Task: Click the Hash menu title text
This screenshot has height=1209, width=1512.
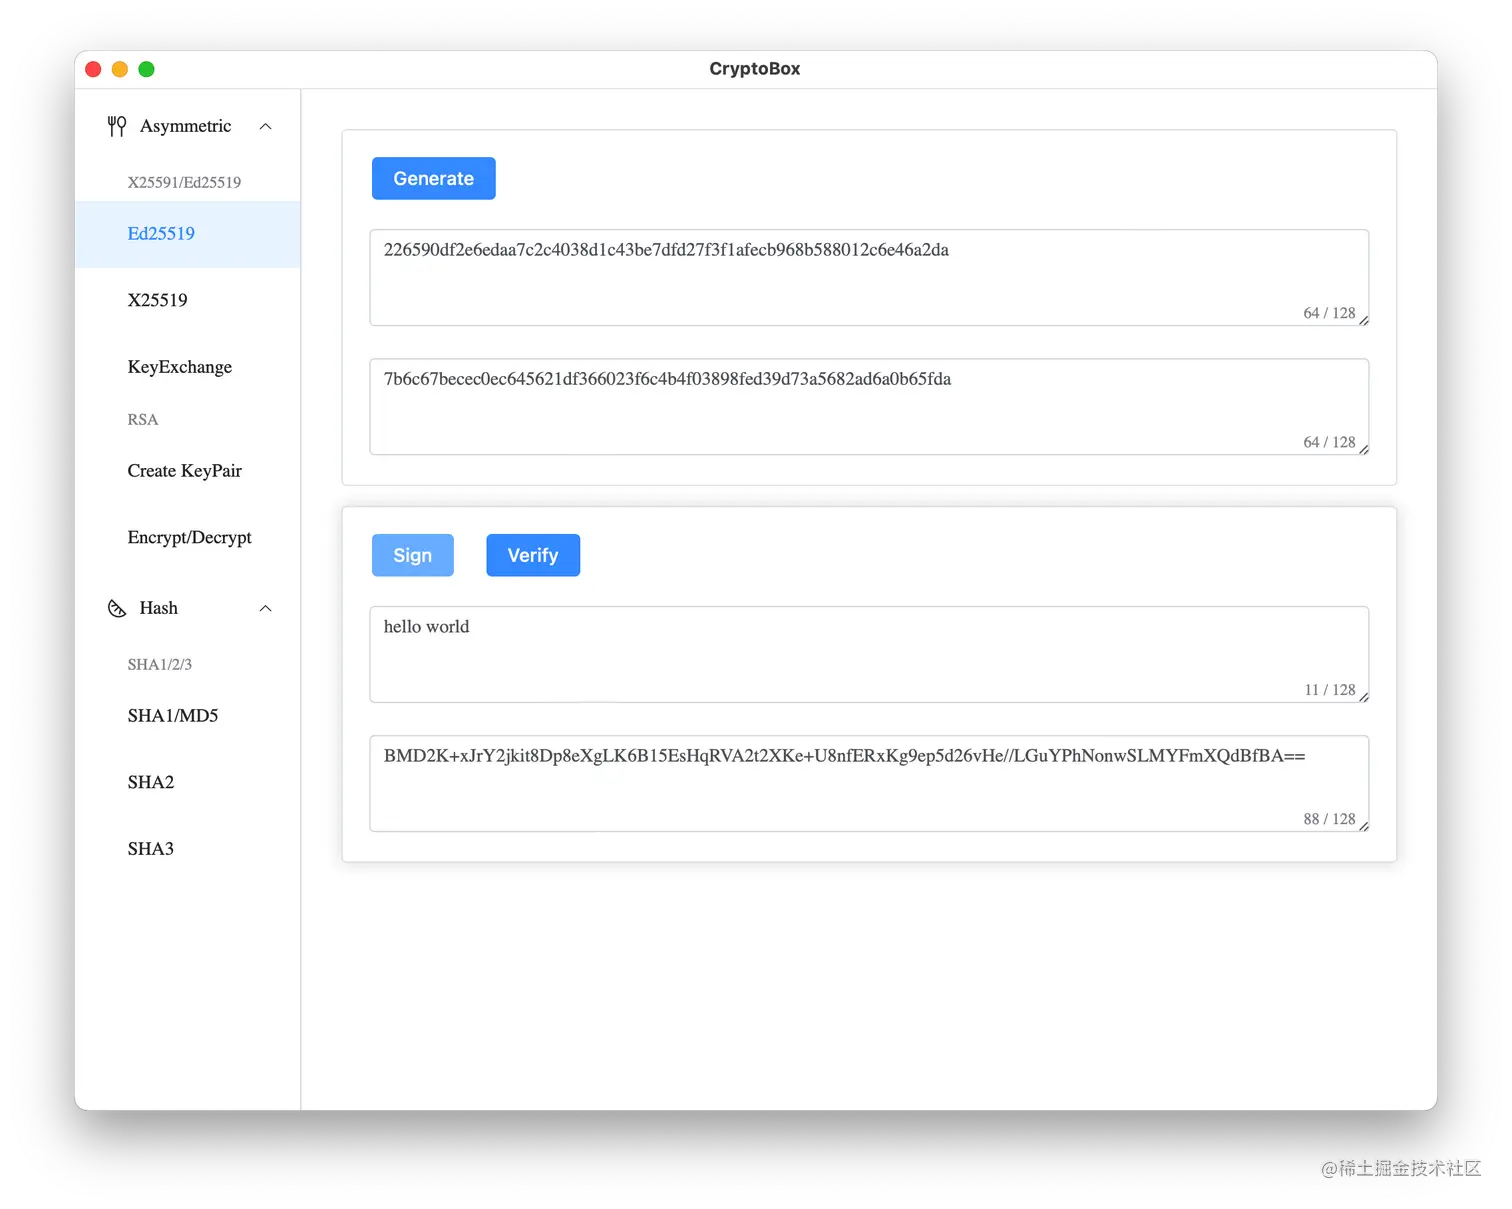Action: (x=159, y=608)
